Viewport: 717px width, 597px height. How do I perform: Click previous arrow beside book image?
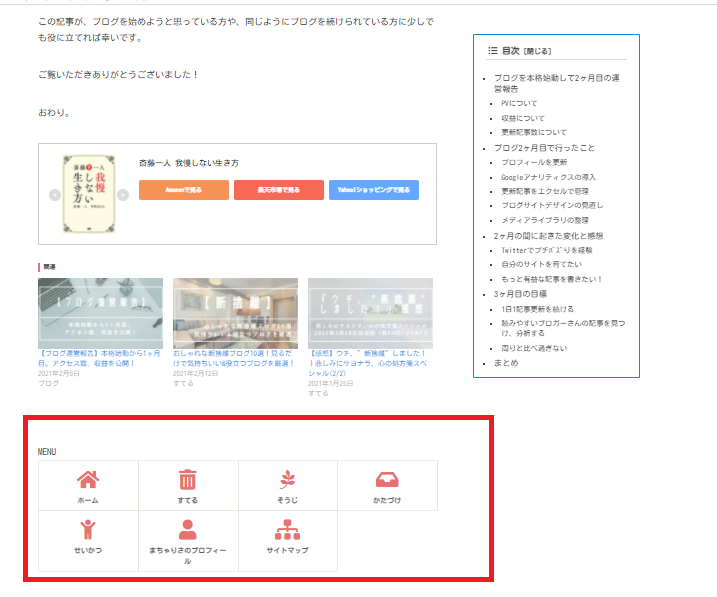click(55, 195)
